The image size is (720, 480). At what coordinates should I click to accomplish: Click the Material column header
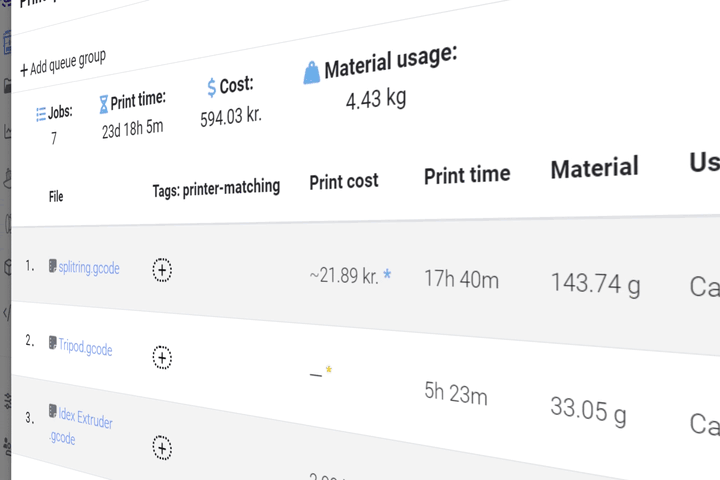click(595, 168)
